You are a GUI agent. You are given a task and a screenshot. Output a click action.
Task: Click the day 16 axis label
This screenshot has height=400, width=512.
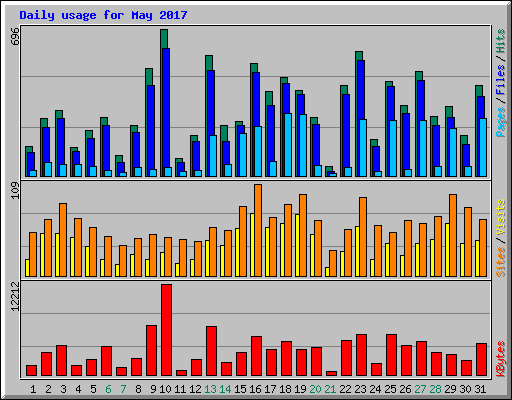pos(255,389)
